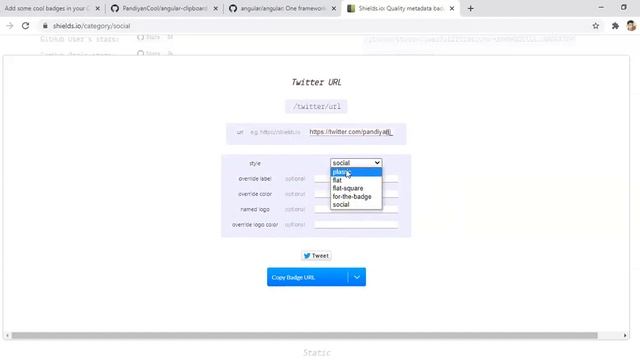Minimize the Chrome window
Screen dimensions: 640x360
click(601, 7)
